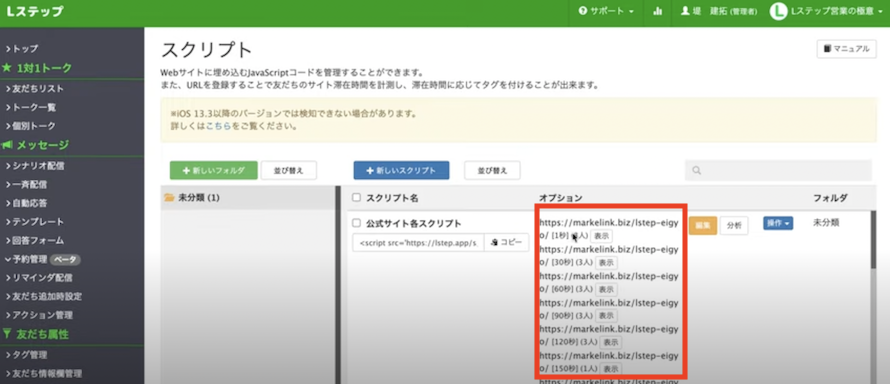The image size is (890, 384).
Task: Click the orange 編集 button
Action: pyautogui.click(x=703, y=225)
